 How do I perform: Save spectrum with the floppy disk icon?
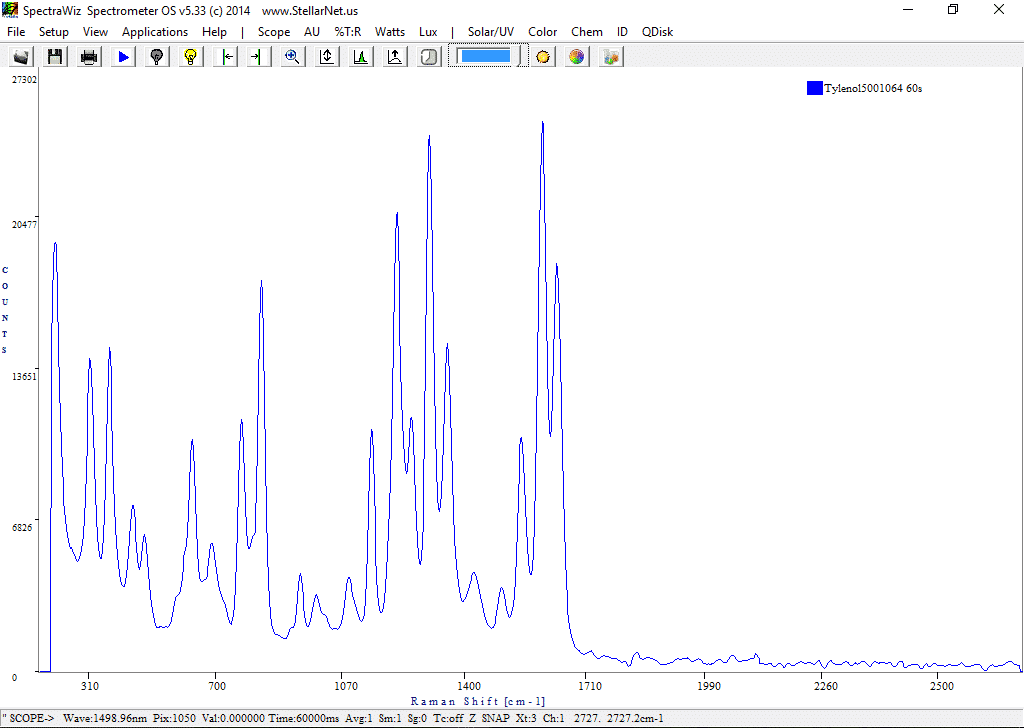tap(55, 57)
